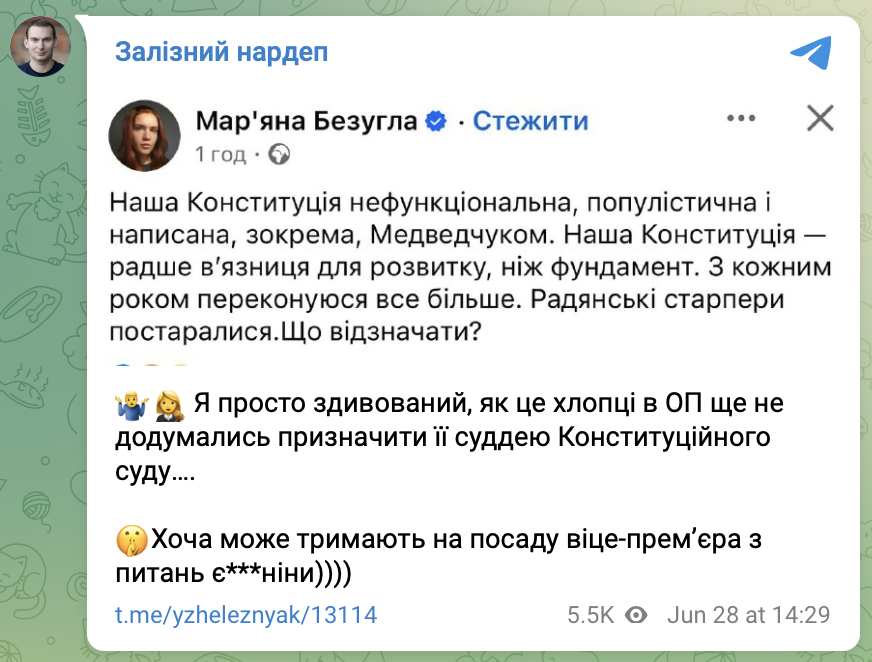
Task: Open the three-dots post options menu
Action: [x=741, y=120]
